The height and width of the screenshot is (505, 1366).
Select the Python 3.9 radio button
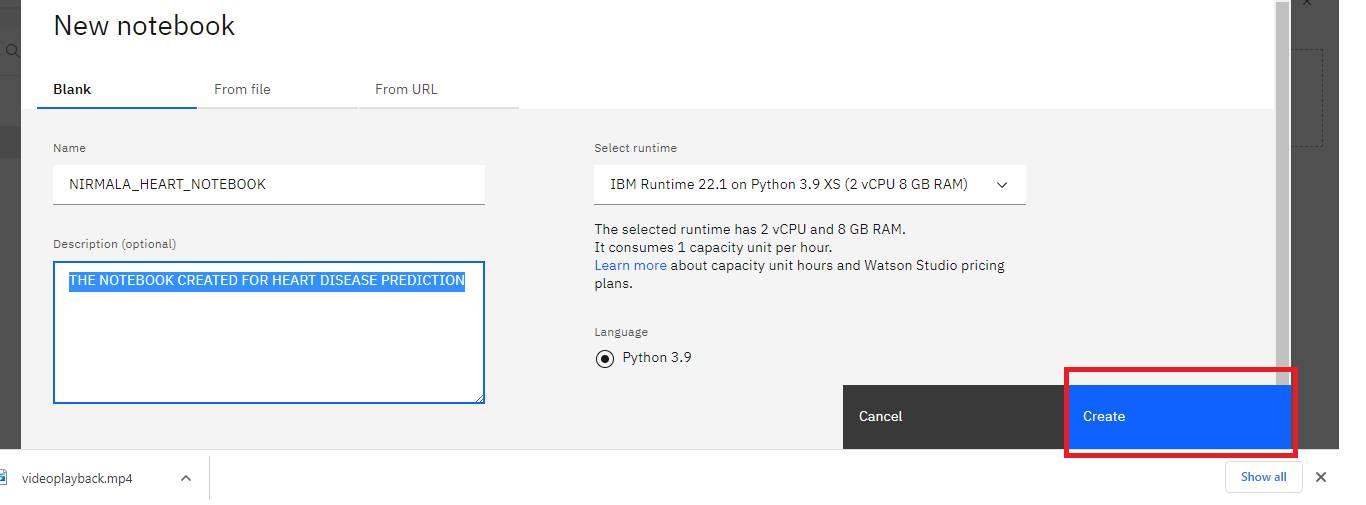pyautogui.click(x=605, y=358)
